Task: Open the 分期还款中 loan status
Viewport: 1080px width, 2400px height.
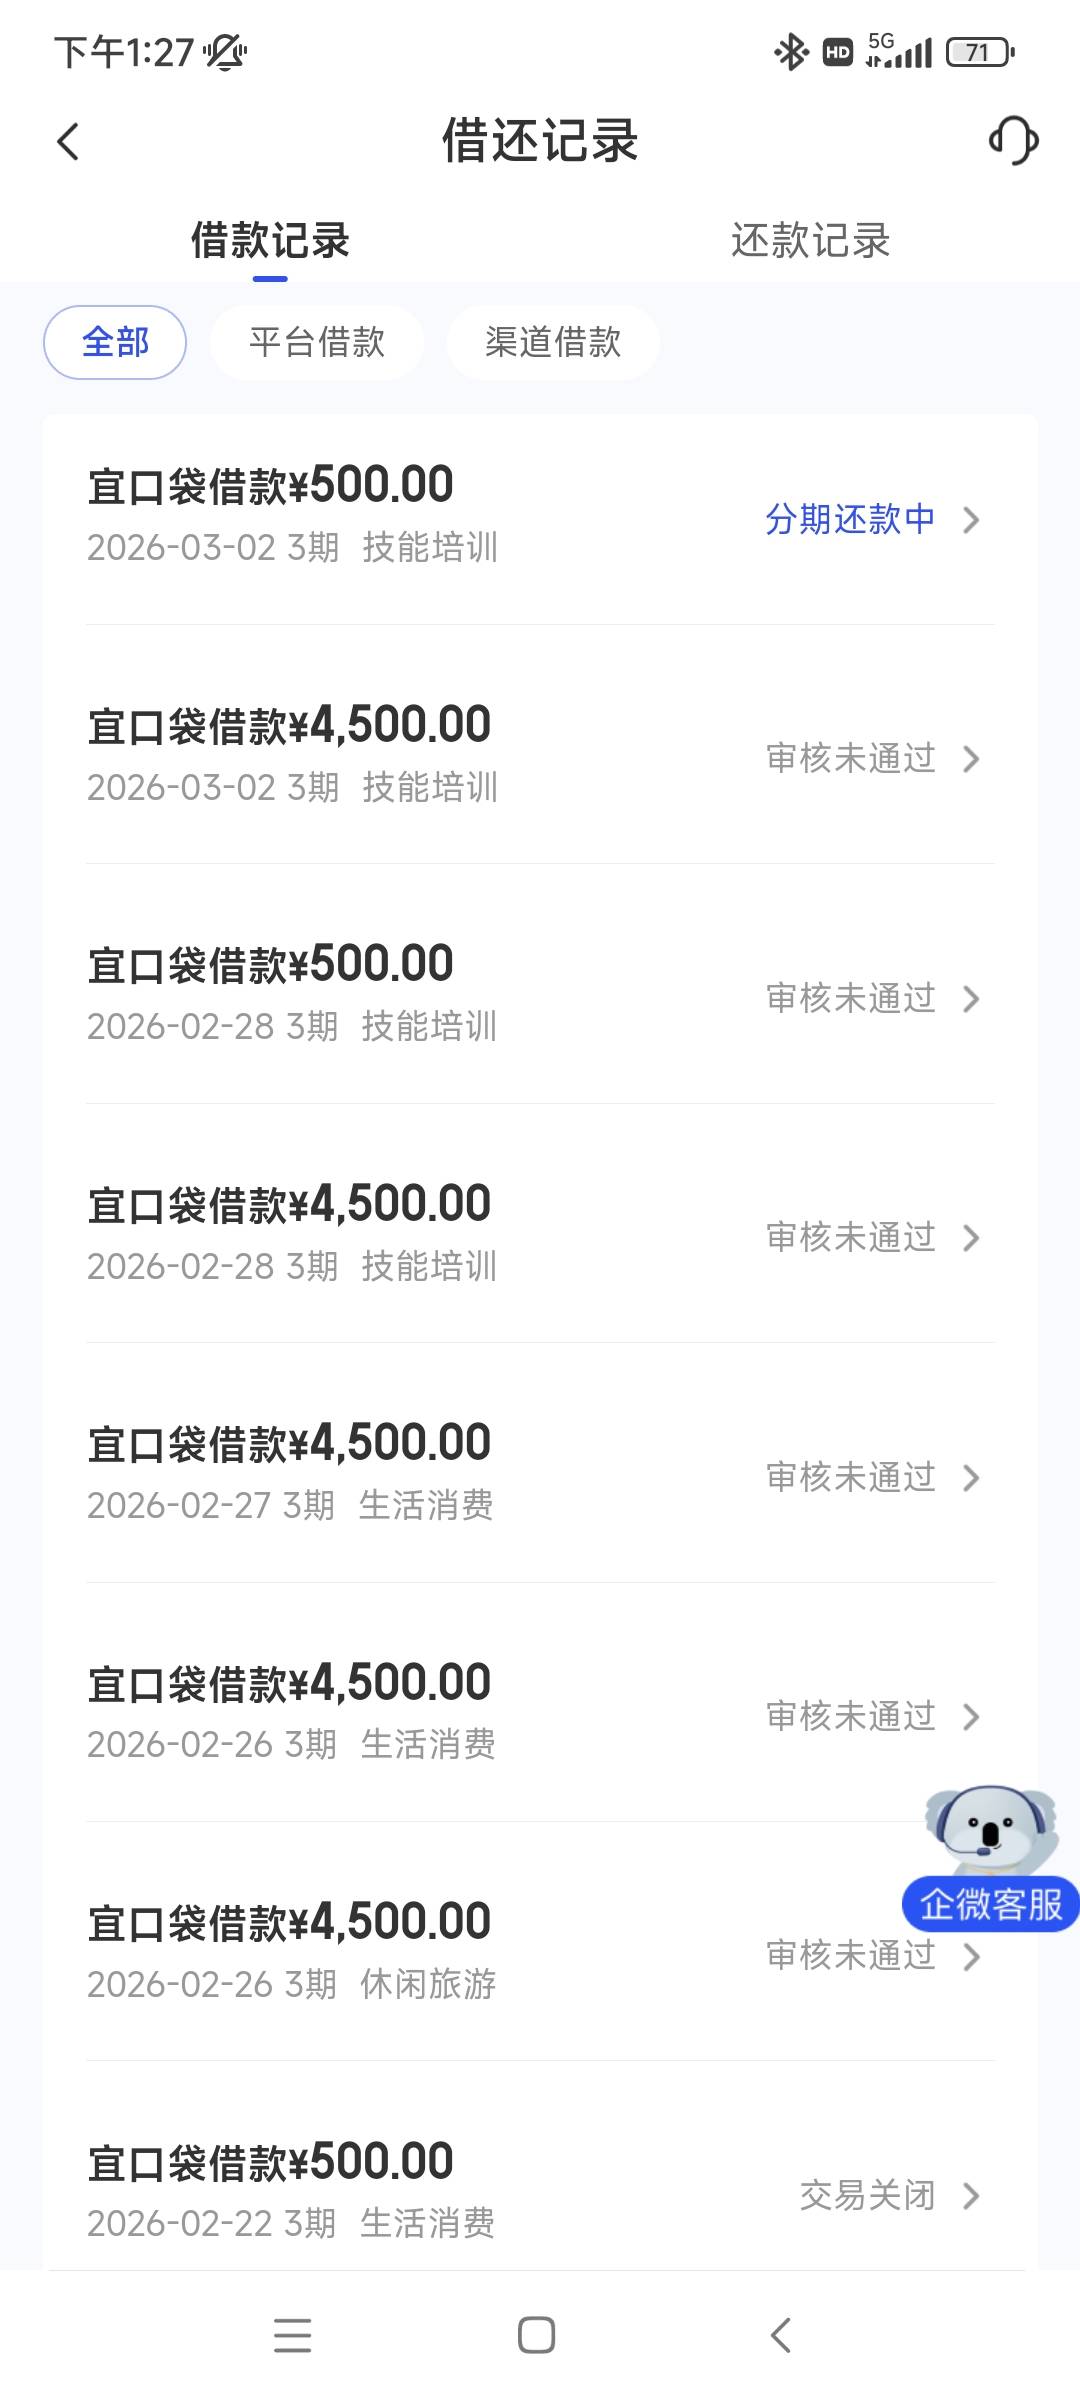Action: pos(850,519)
